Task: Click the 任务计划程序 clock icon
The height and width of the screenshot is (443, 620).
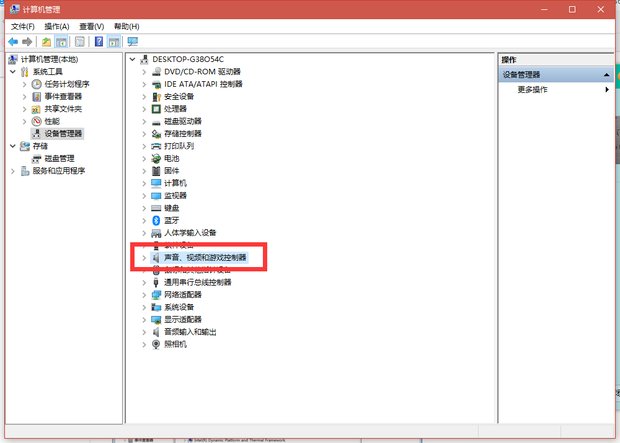Action: tap(37, 85)
